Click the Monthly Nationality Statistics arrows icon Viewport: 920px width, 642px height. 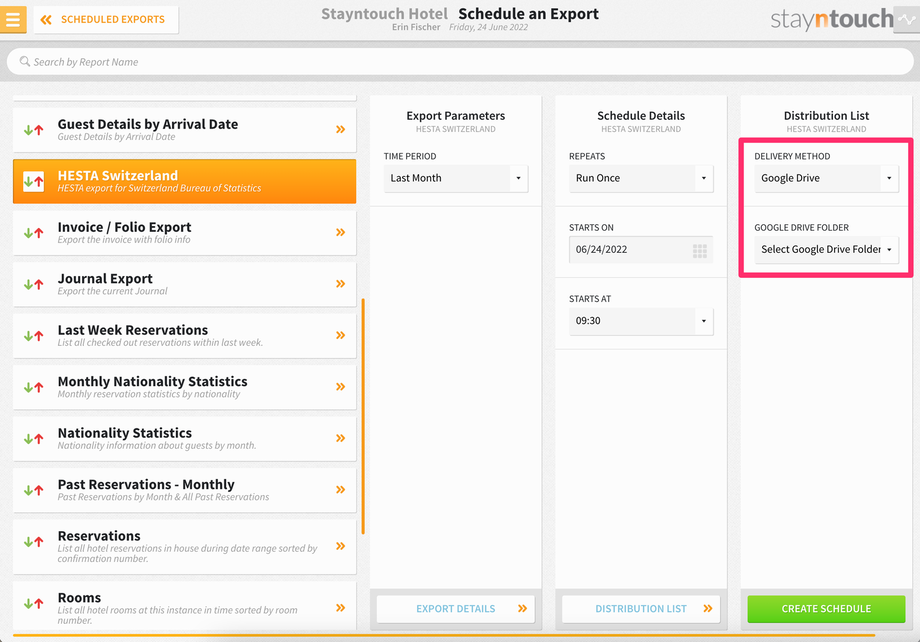pyautogui.click(x=33, y=387)
